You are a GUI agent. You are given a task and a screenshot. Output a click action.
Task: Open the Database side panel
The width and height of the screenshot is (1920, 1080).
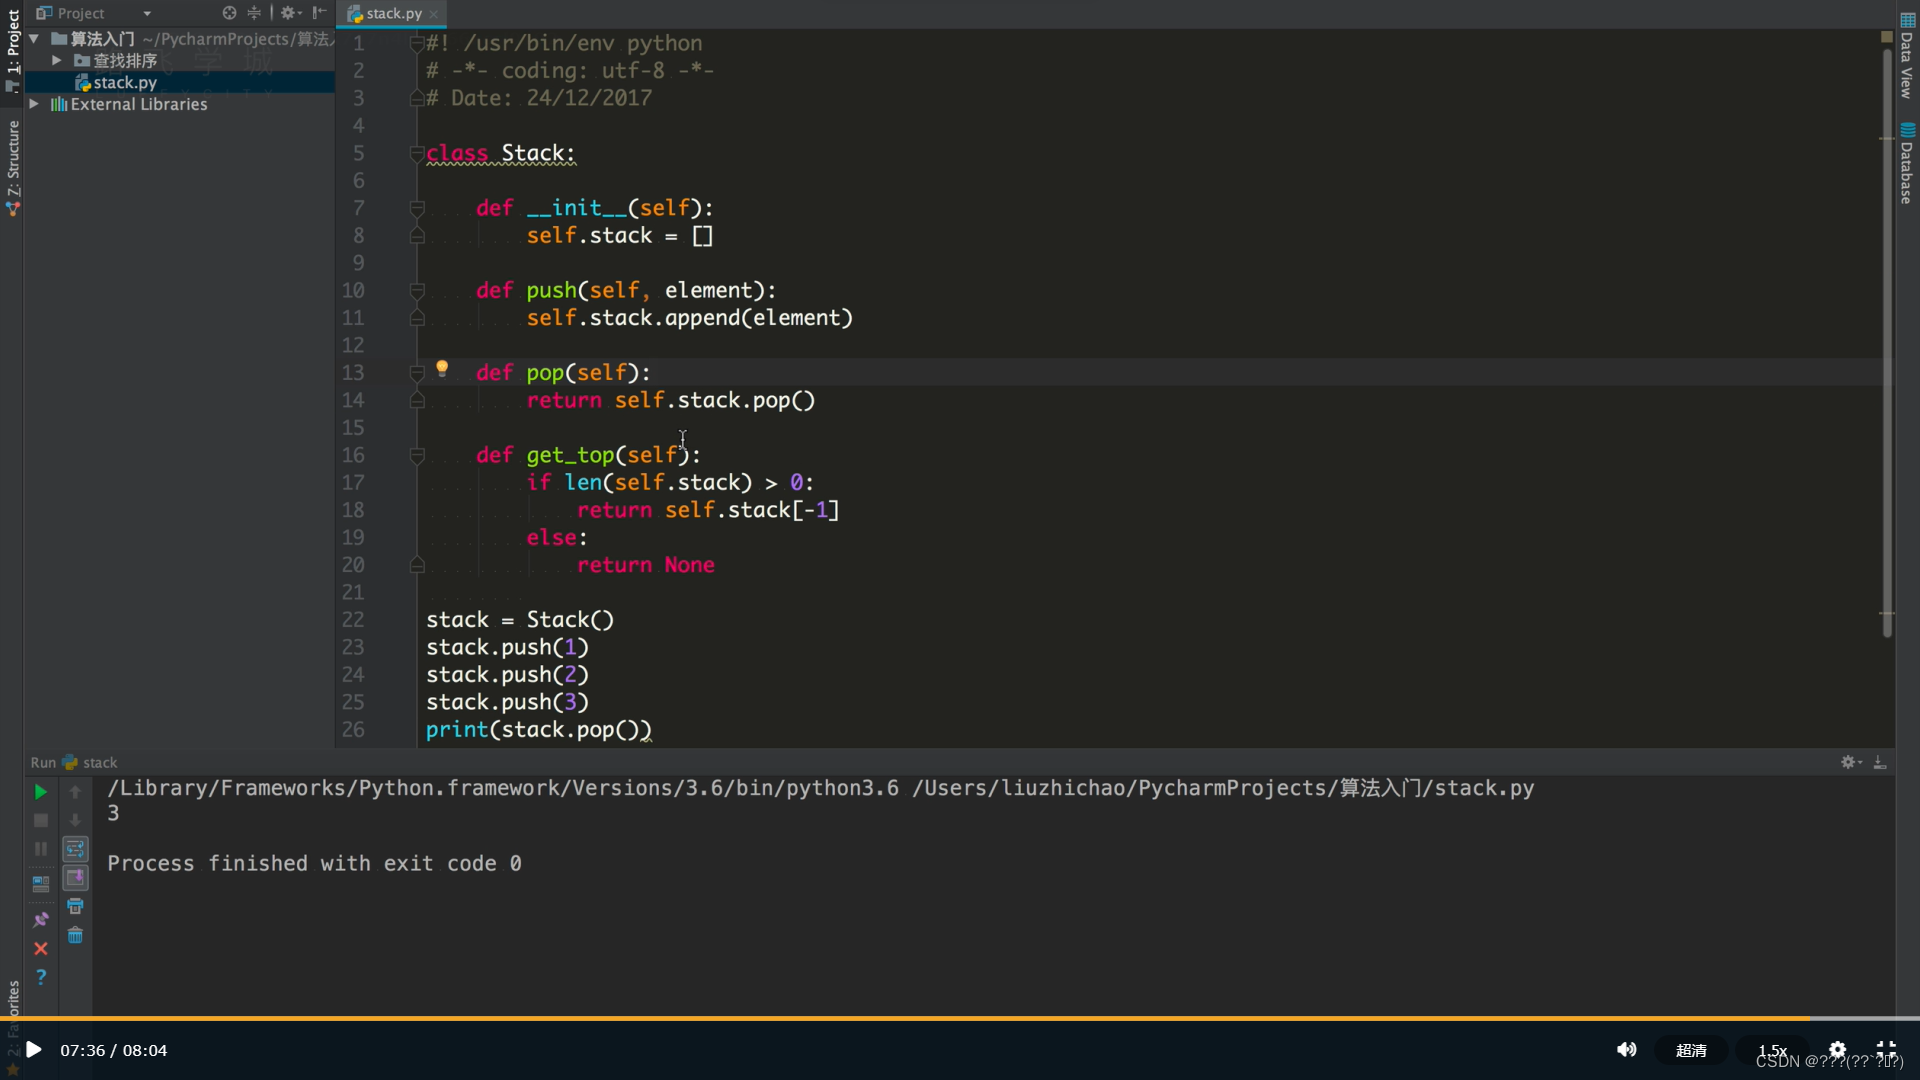[1907, 165]
